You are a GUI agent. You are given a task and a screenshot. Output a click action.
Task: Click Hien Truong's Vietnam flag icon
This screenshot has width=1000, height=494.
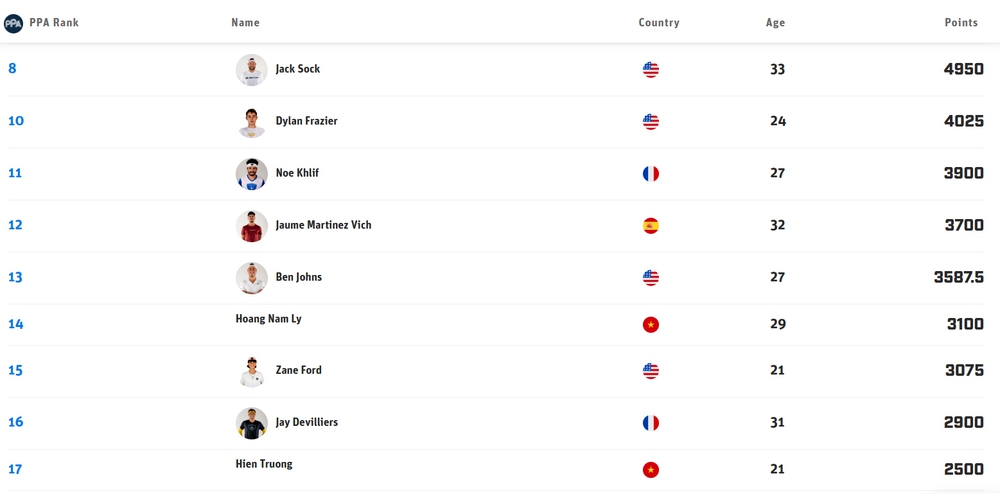tap(651, 470)
